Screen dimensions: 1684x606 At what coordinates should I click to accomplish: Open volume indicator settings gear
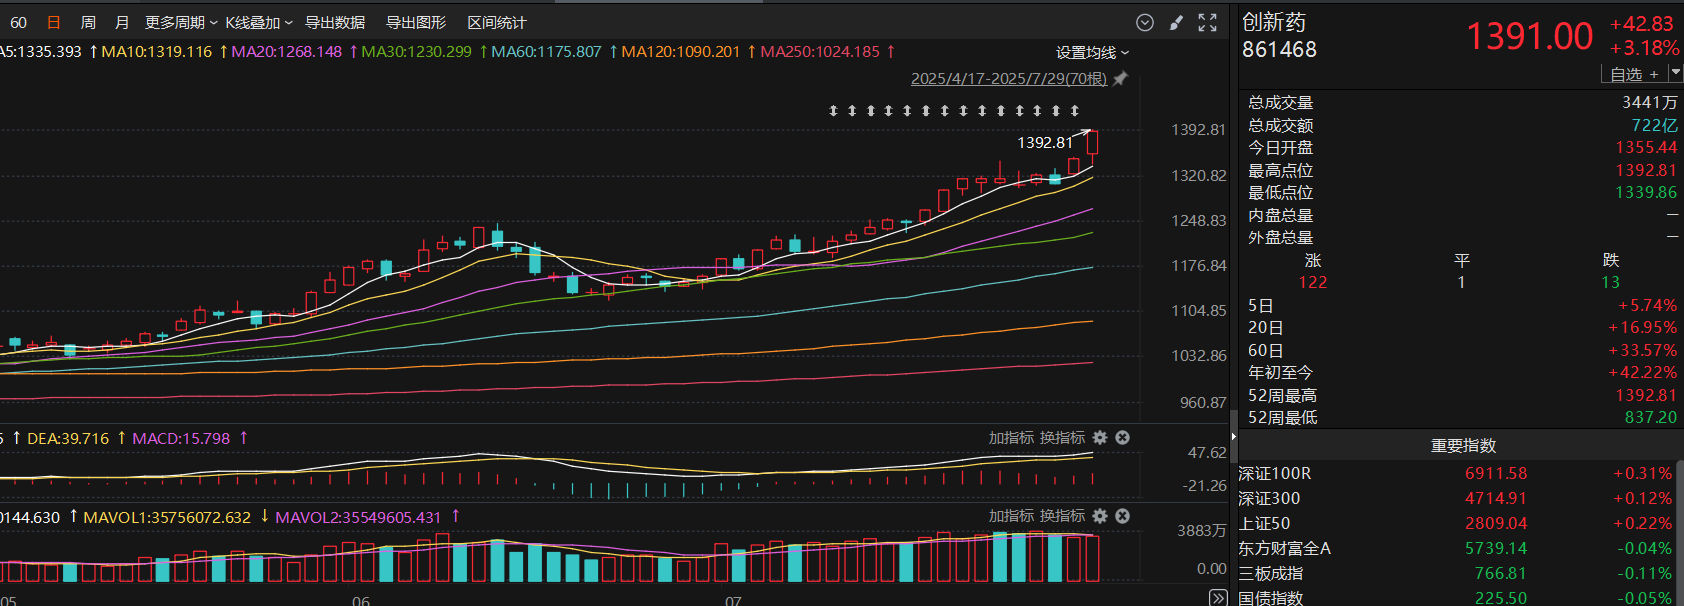tap(1100, 516)
